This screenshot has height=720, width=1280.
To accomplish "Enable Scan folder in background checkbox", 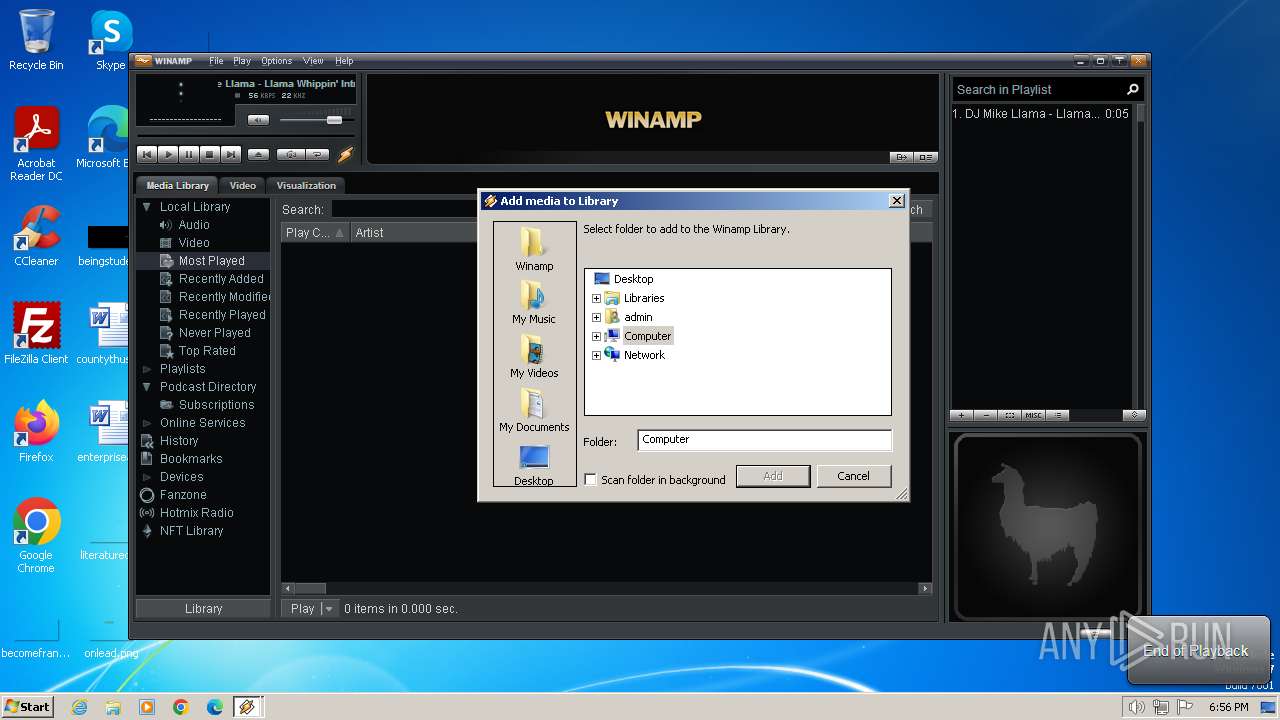I will [x=590, y=480].
